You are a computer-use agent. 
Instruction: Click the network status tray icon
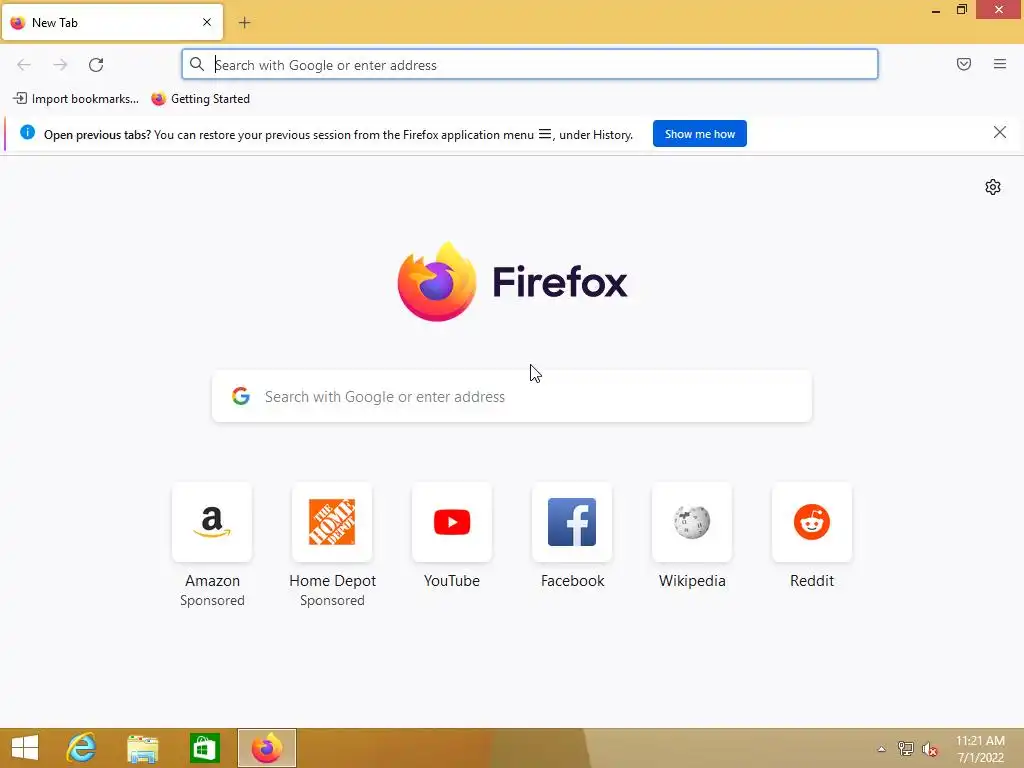click(905, 749)
